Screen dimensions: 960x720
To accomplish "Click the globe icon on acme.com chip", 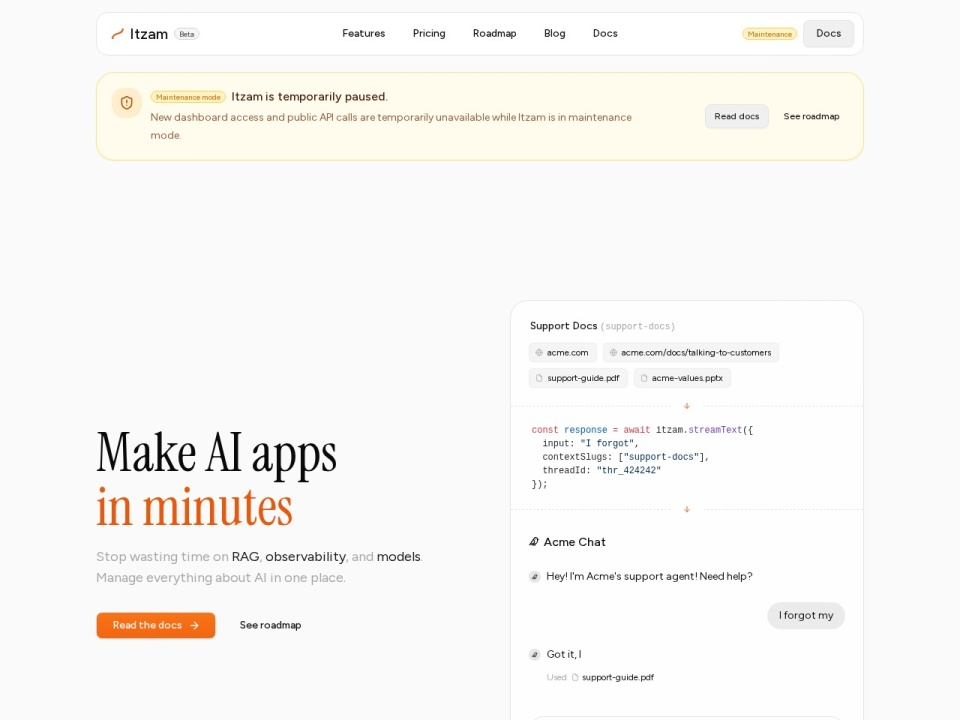I will pyautogui.click(x=539, y=353).
